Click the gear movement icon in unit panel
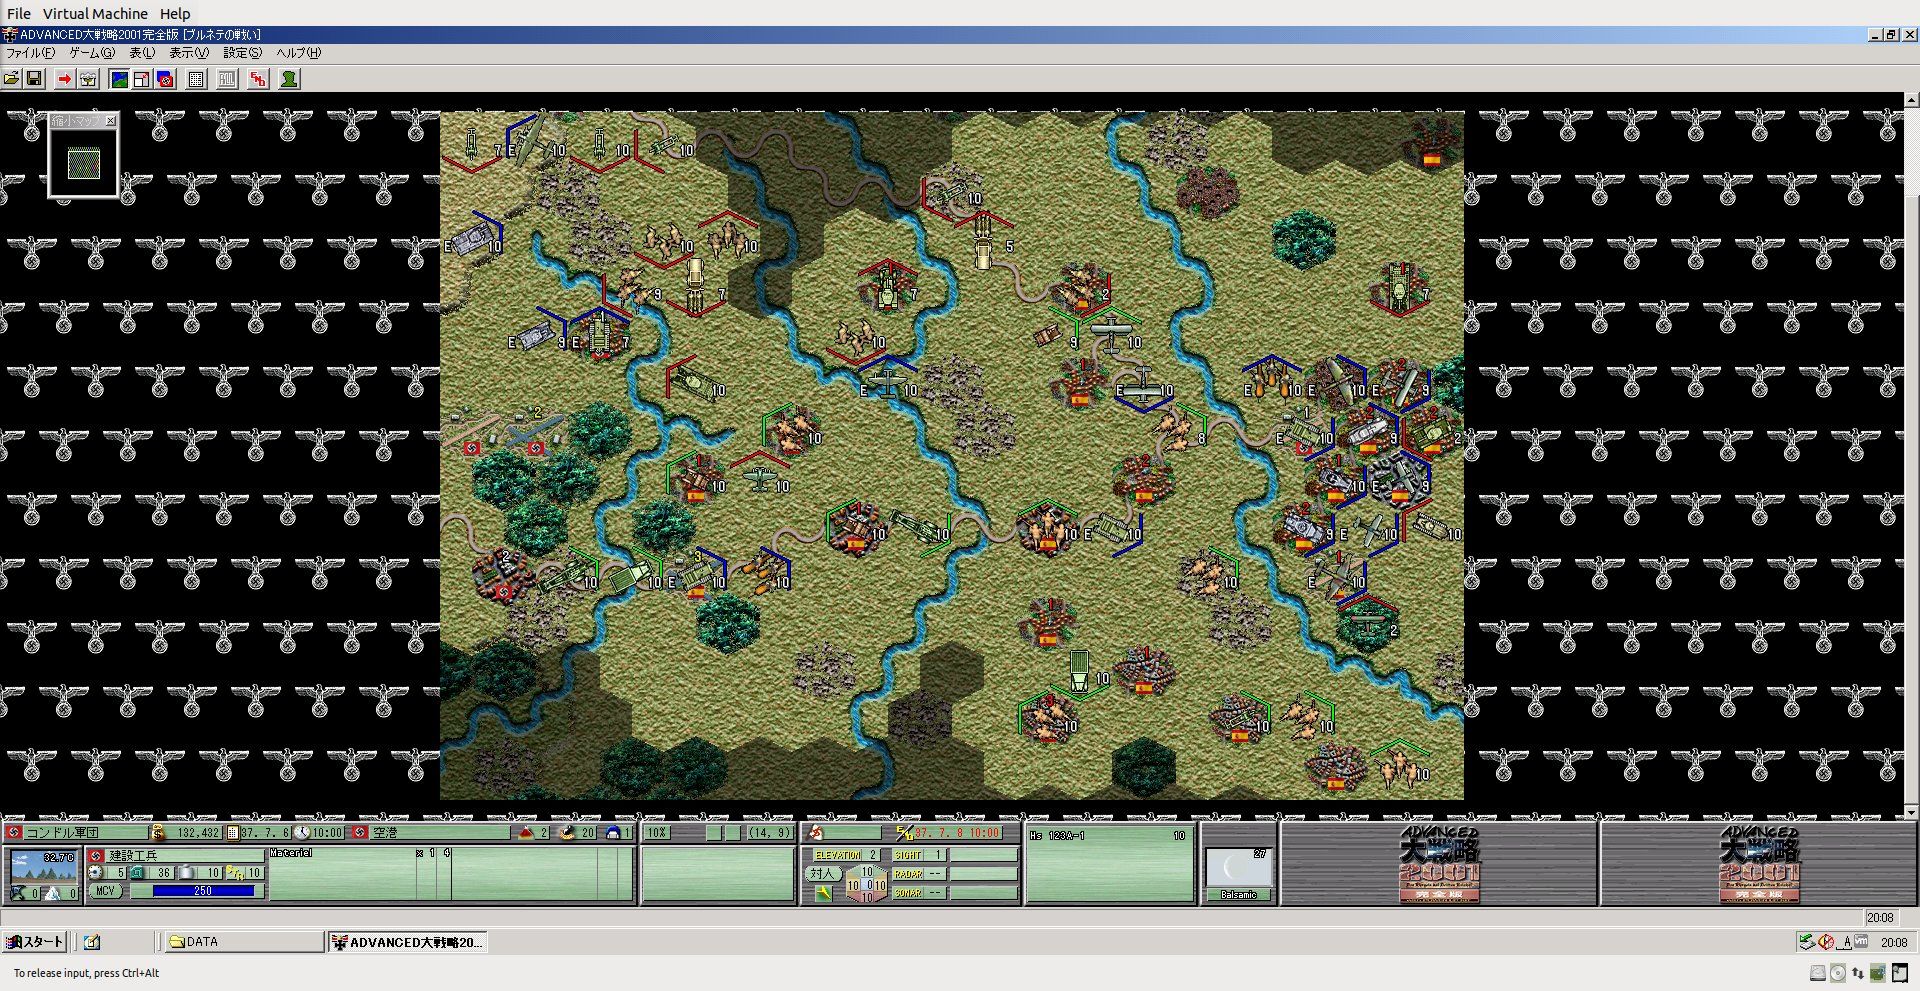Screen dimensions: 1920x991 click(96, 873)
